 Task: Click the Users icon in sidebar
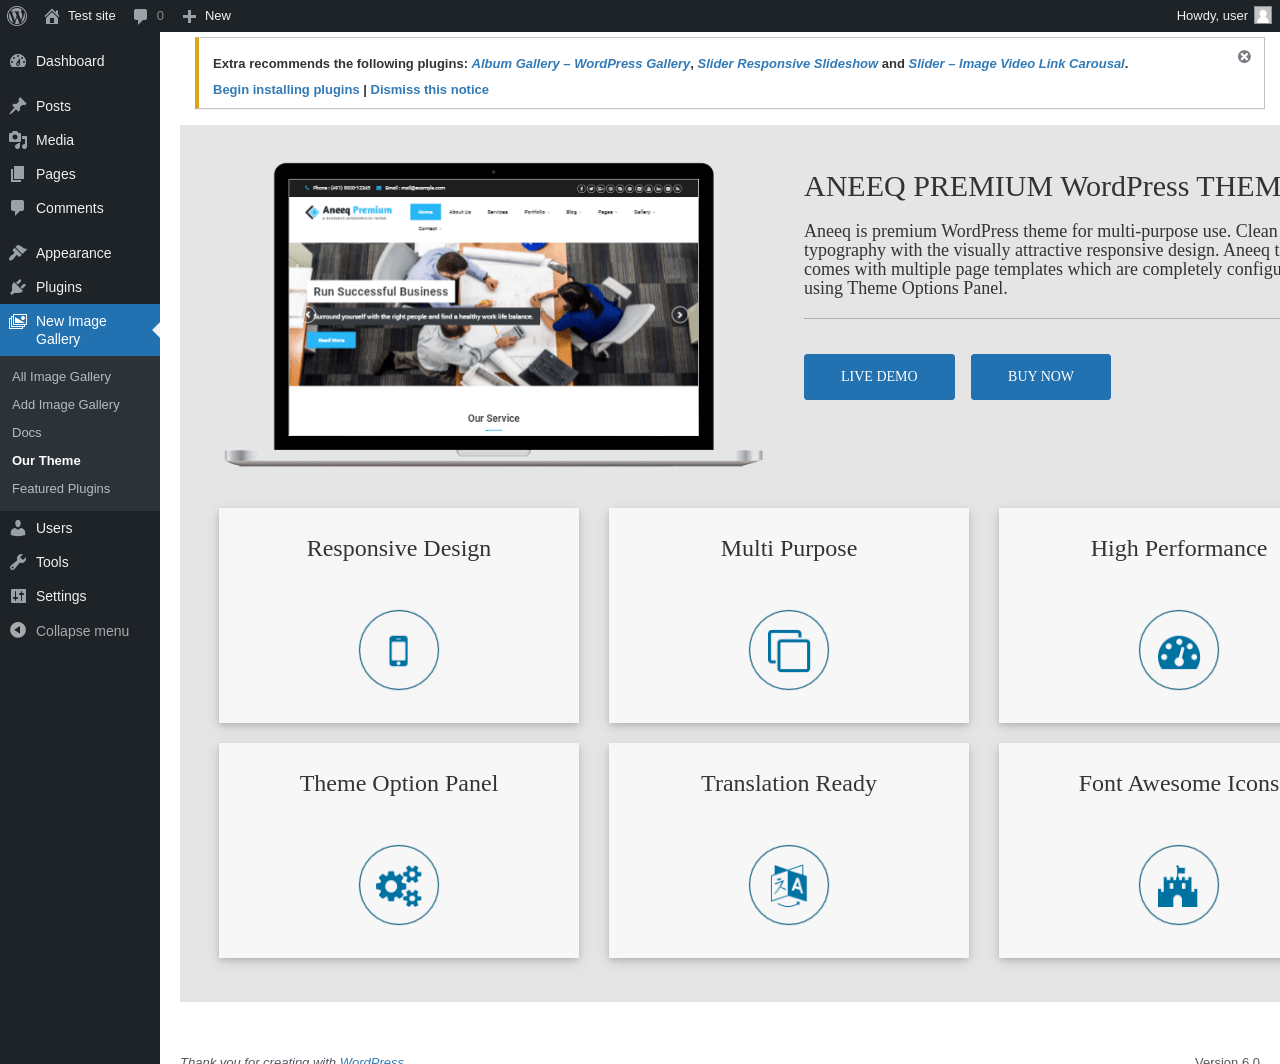tap(18, 528)
